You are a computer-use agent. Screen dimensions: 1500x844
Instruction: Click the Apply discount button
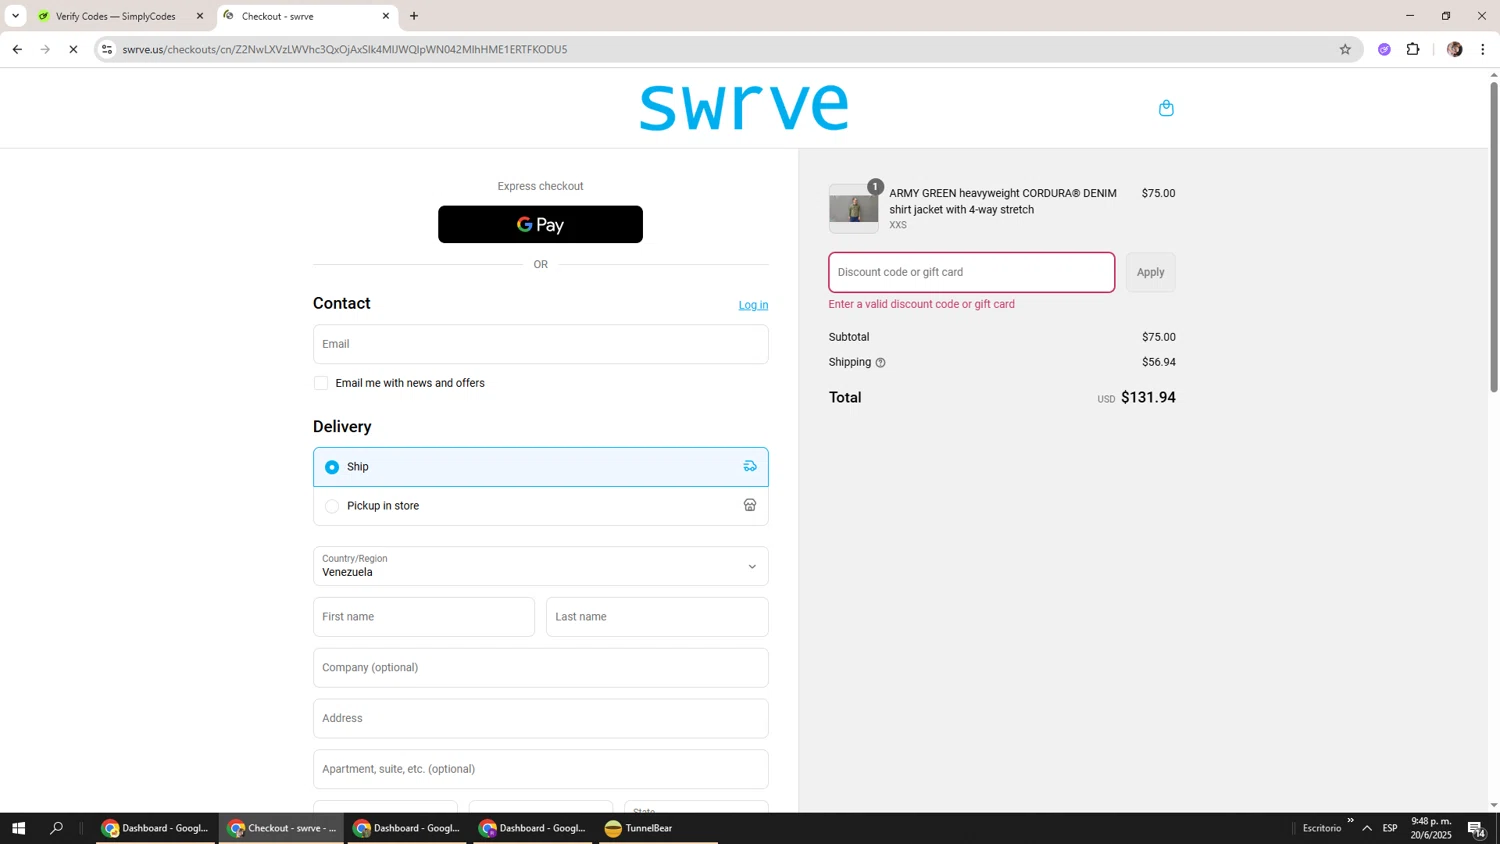point(1150,272)
